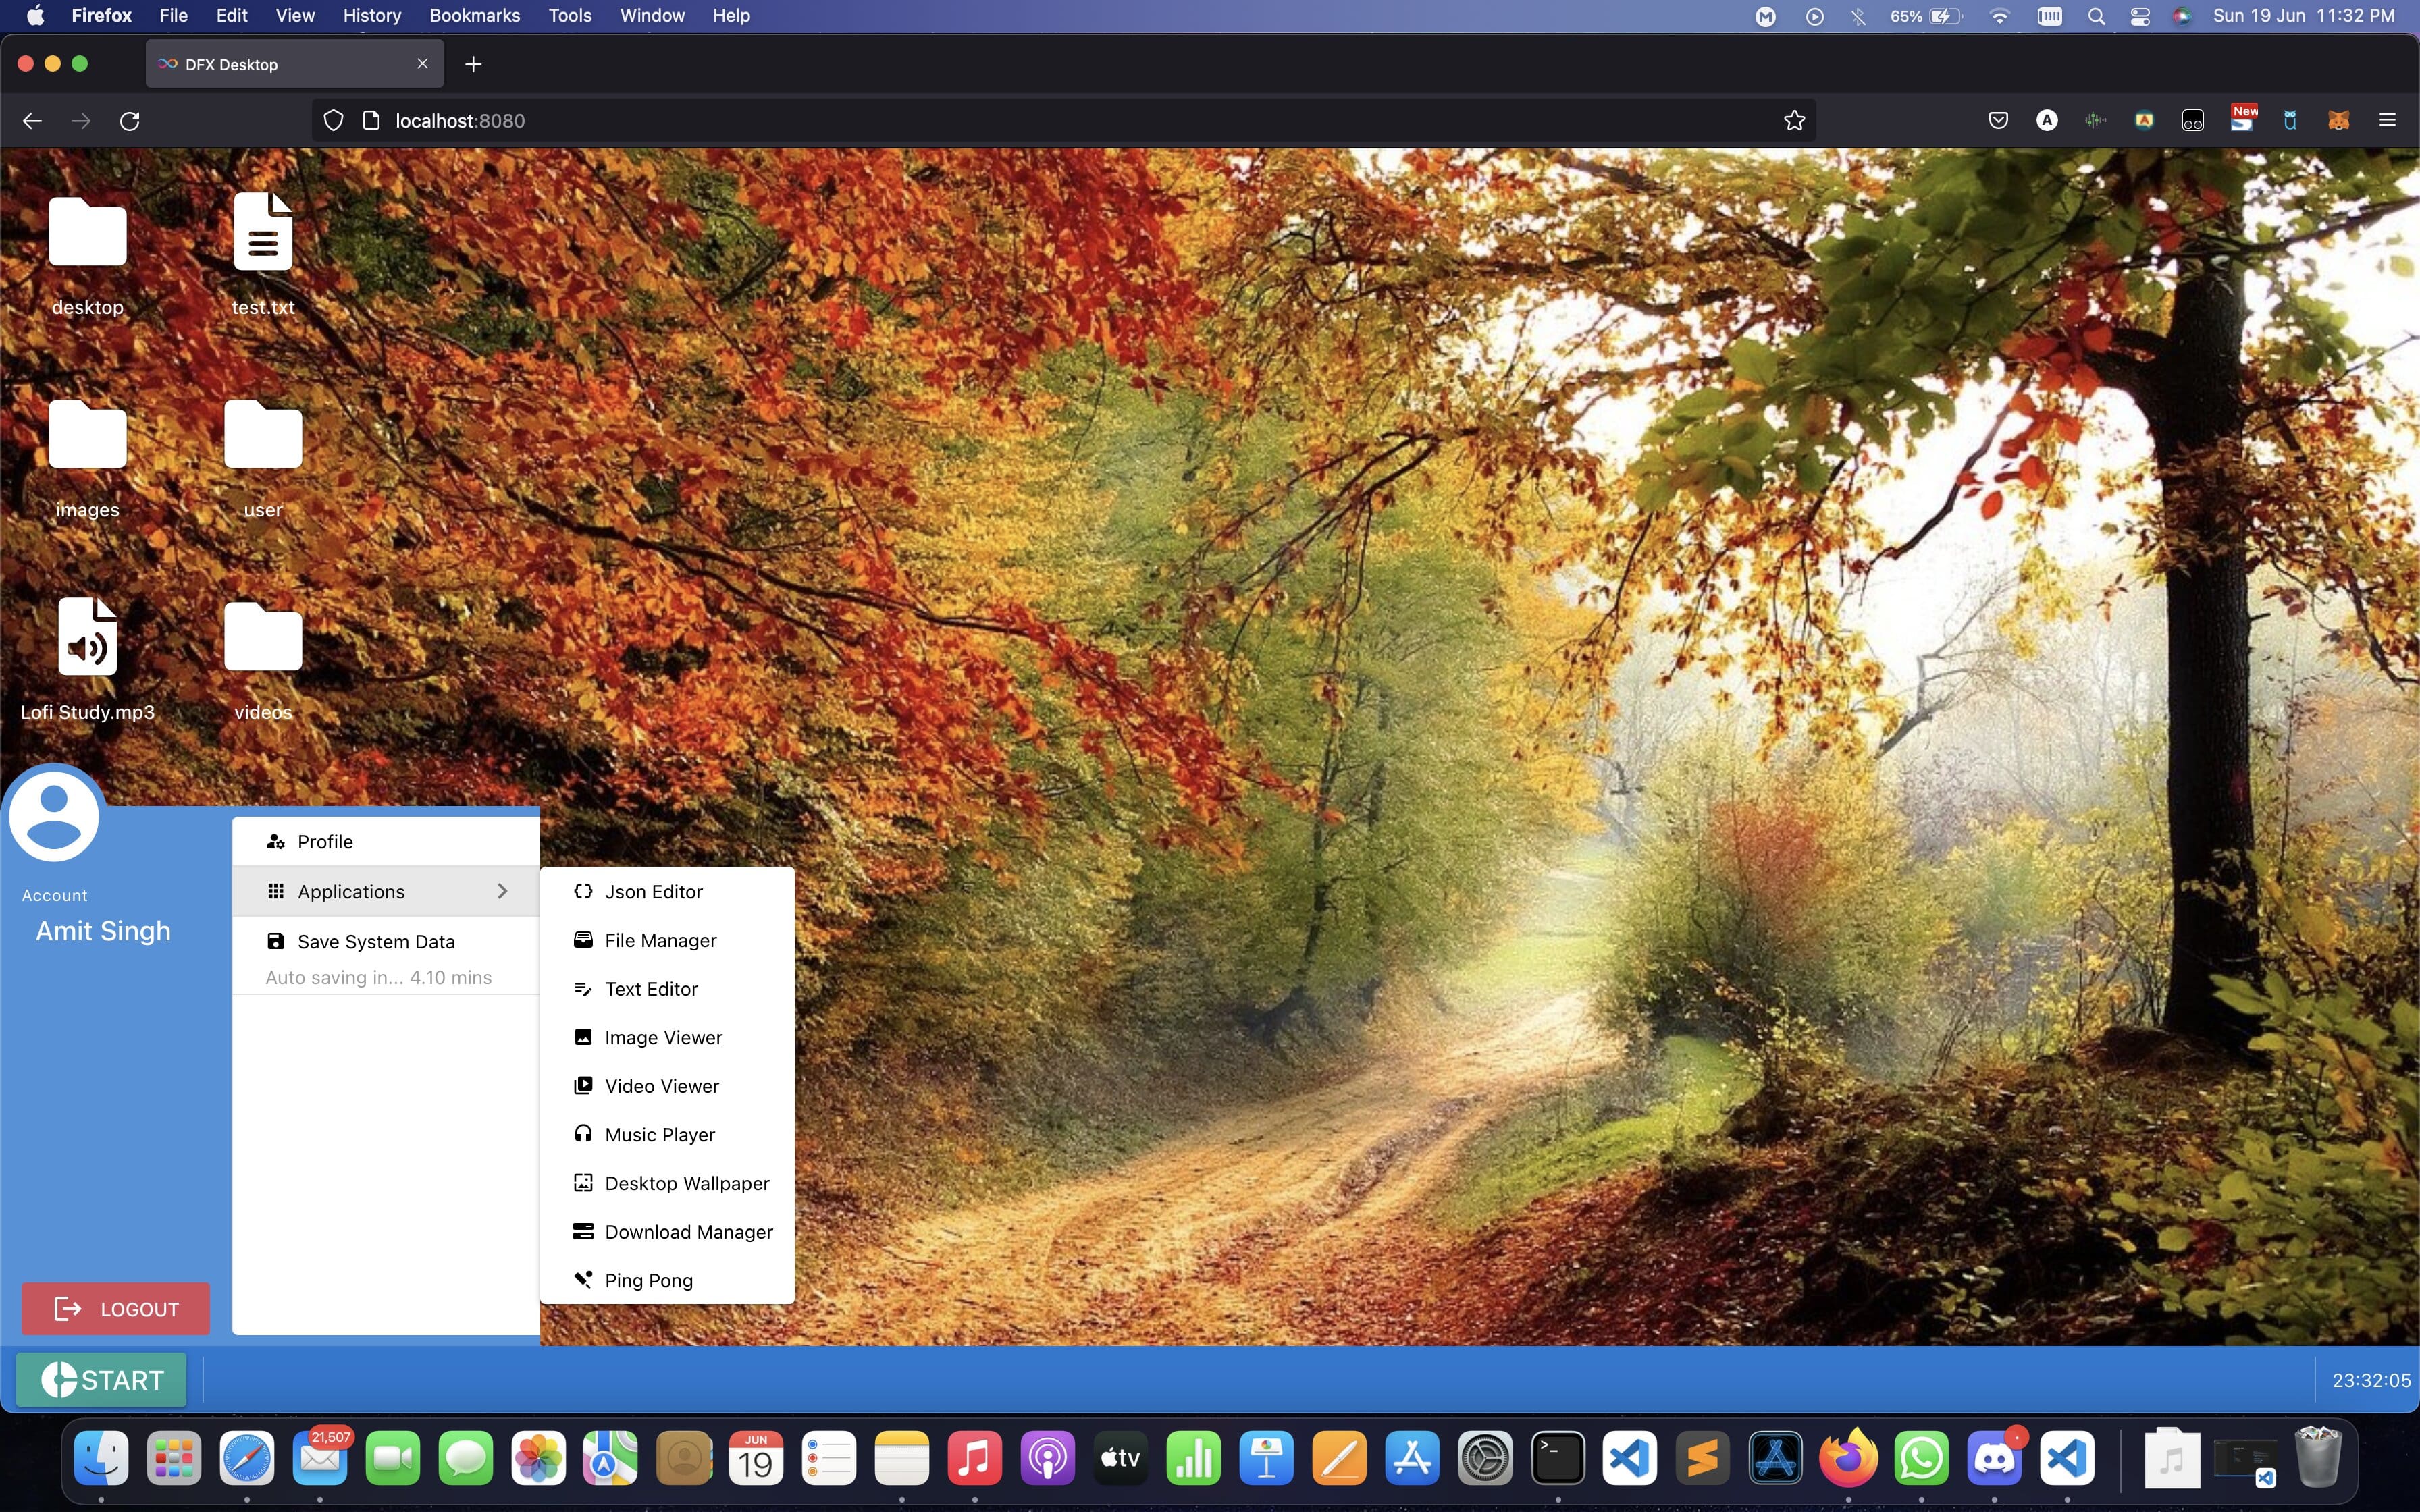Open Firefox hamburger application menu
2420x1512 pixels.
(2387, 121)
